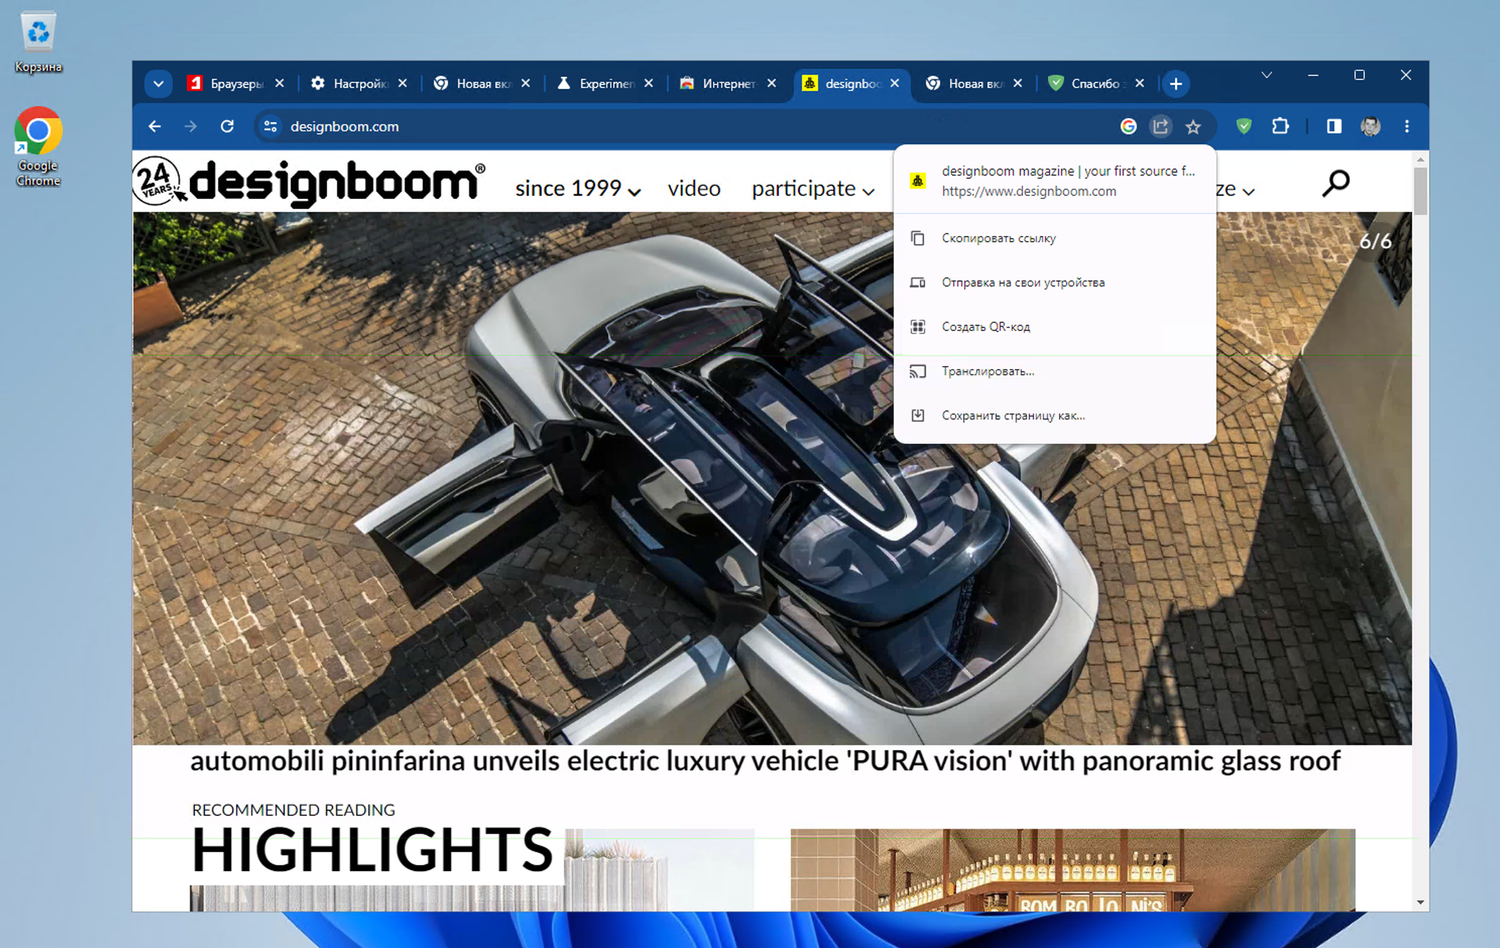The width and height of the screenshot is (1500, 948).
Task: Click the 6/6 slide counter
Action: tap(1375, 241)
